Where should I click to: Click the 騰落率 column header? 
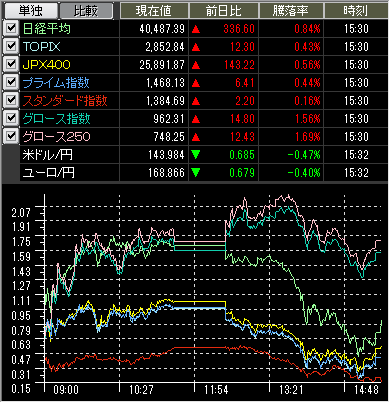pos(291,11)
